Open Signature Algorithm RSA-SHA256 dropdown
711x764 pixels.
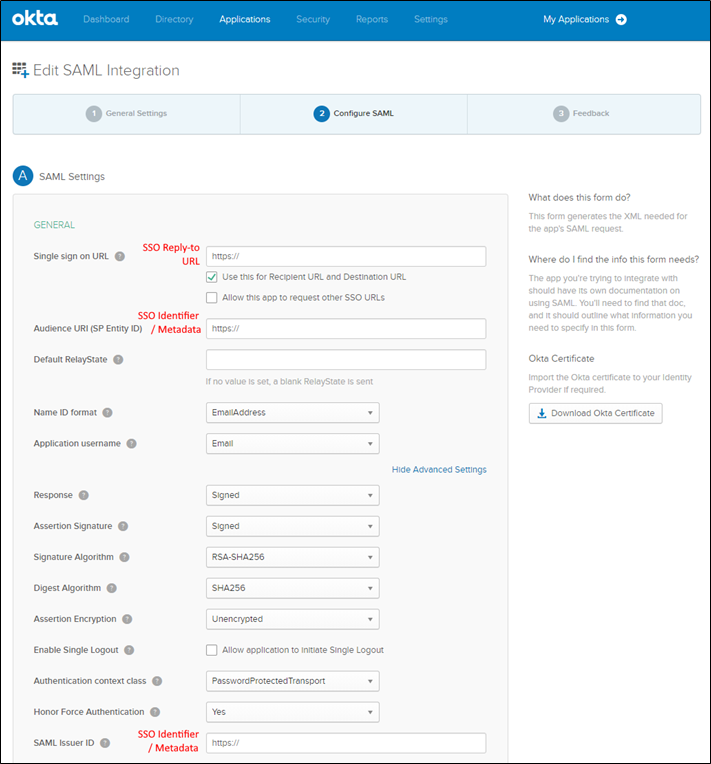(x=292, y=557)
